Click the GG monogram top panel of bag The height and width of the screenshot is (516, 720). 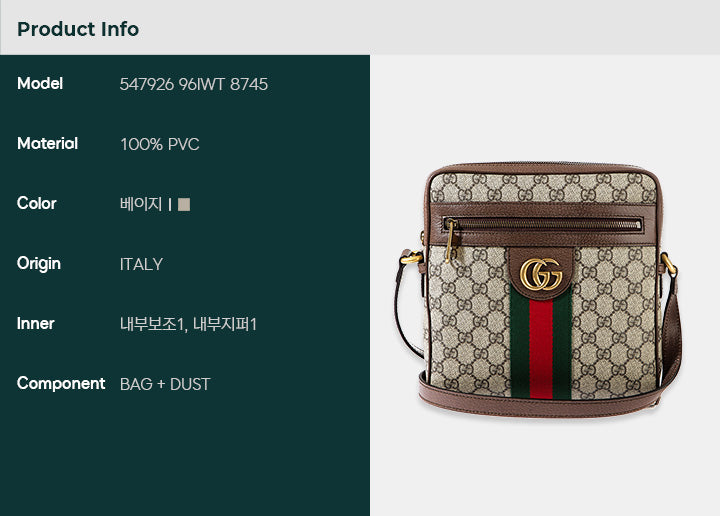(x=542, y=188)
